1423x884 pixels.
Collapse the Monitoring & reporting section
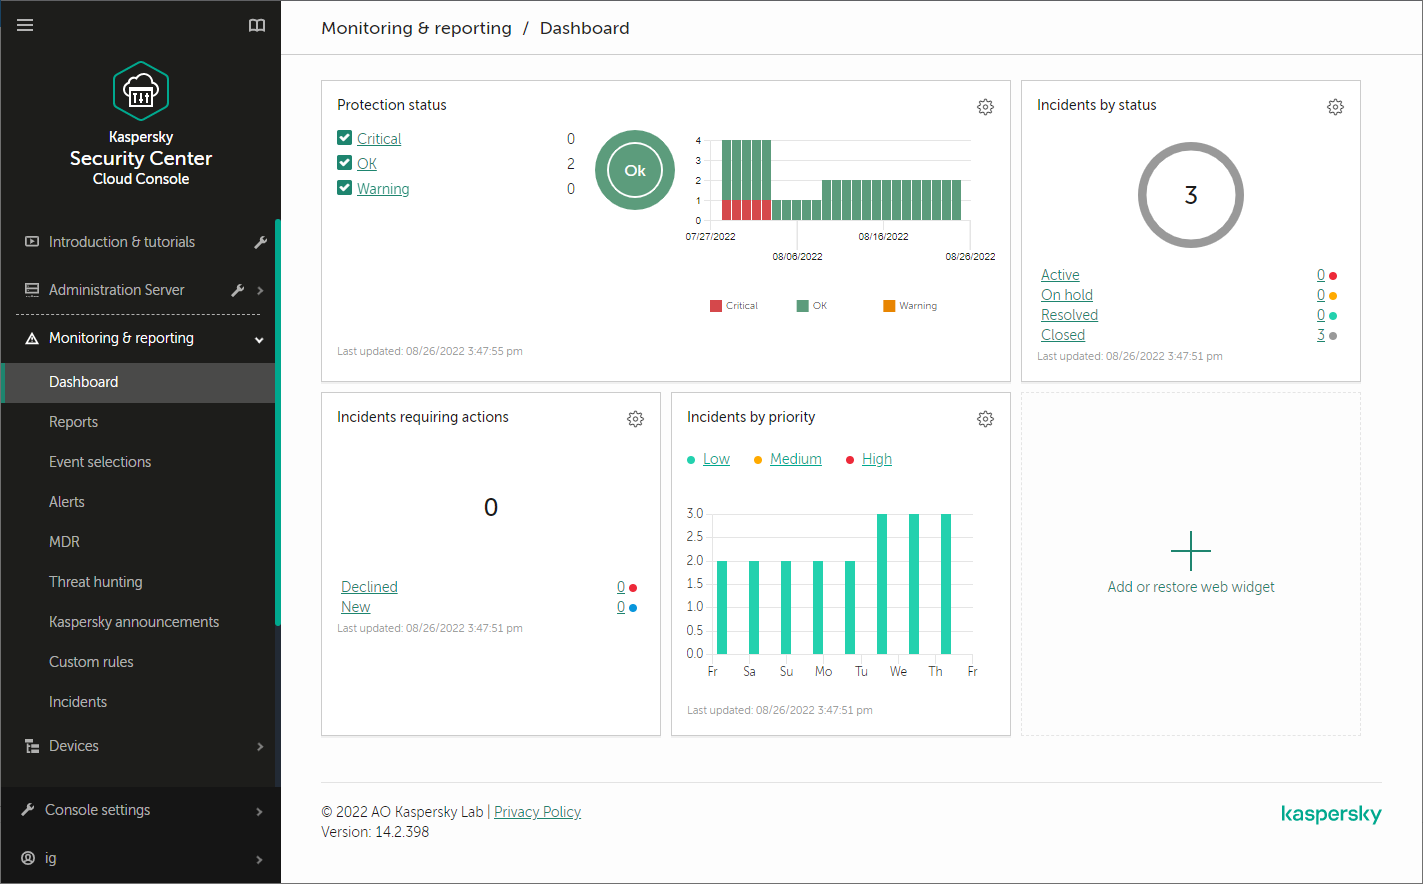coord(258,339)
